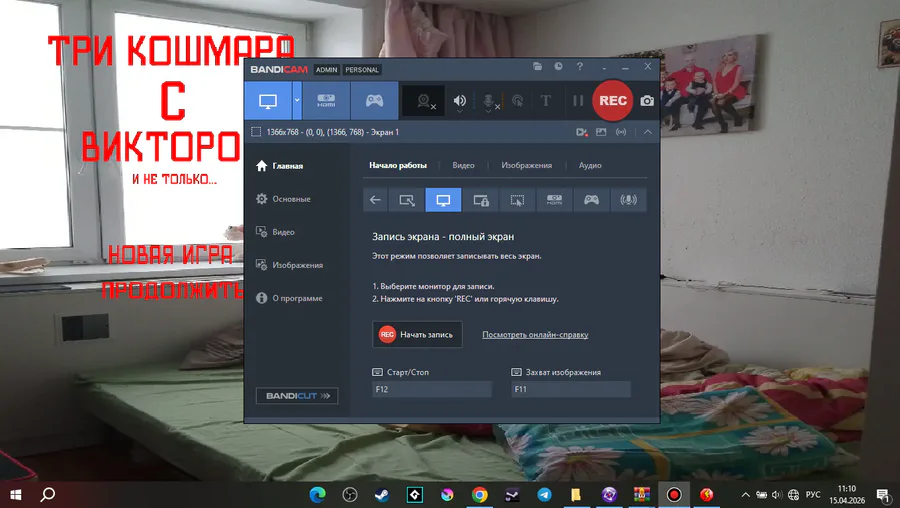Click НОВАЯ ИГРА in the game menu
Screen dimensions: 900x508
pyautogui.click(x=170, y=255)
